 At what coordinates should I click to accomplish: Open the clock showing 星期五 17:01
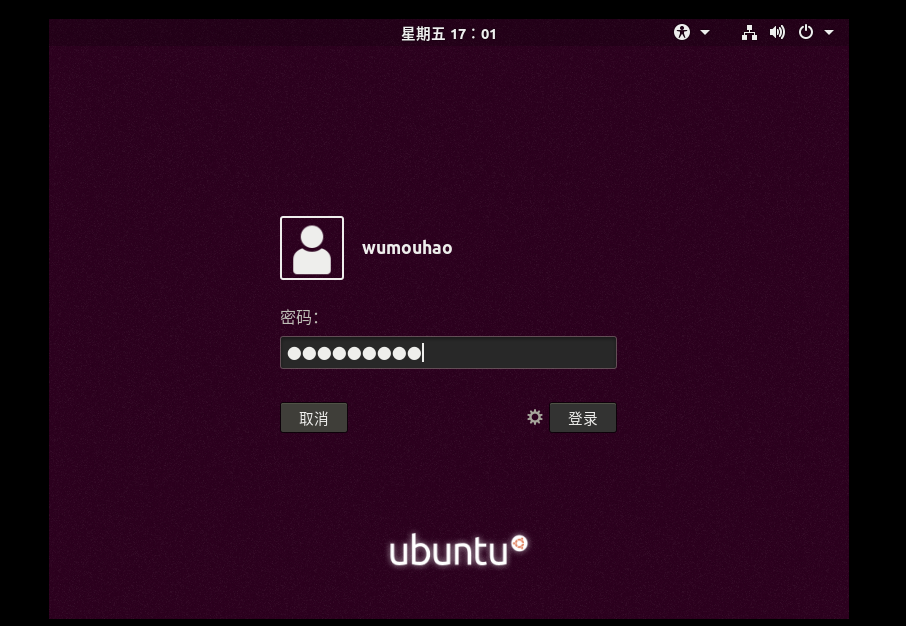pyautogui.click(x=449, y=34)
